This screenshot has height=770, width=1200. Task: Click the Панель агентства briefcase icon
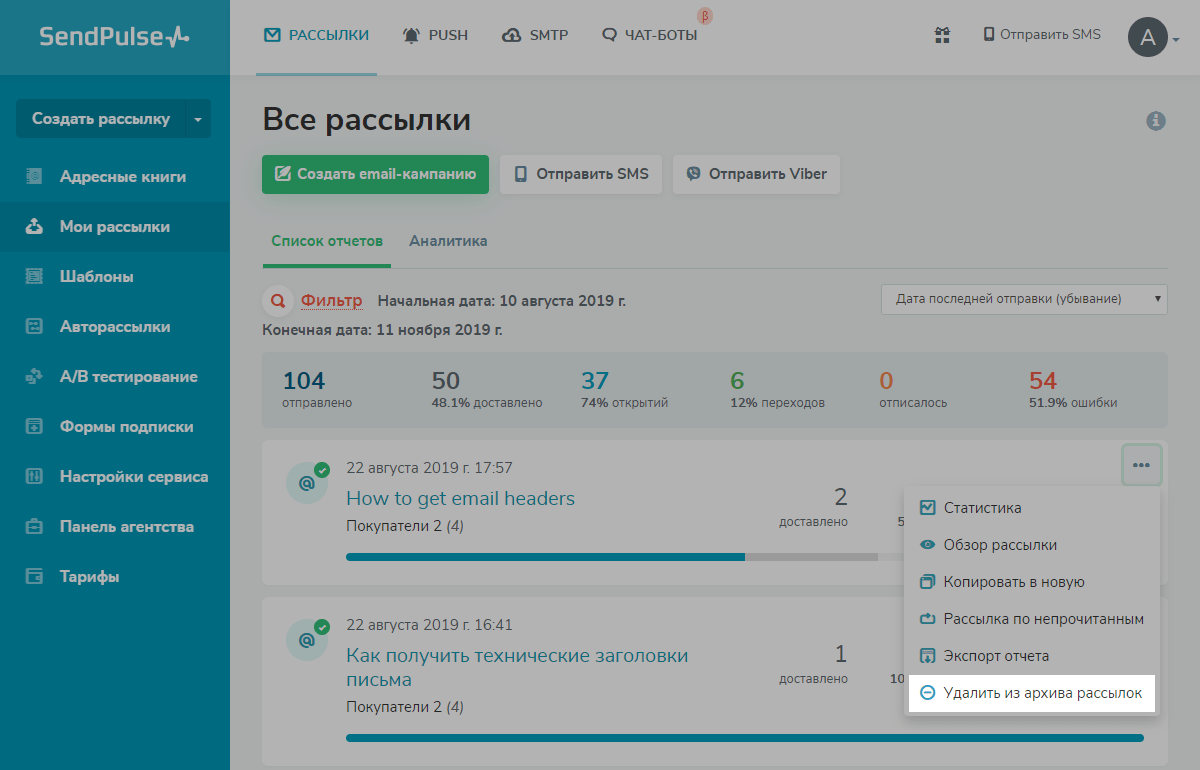(34, 527)
